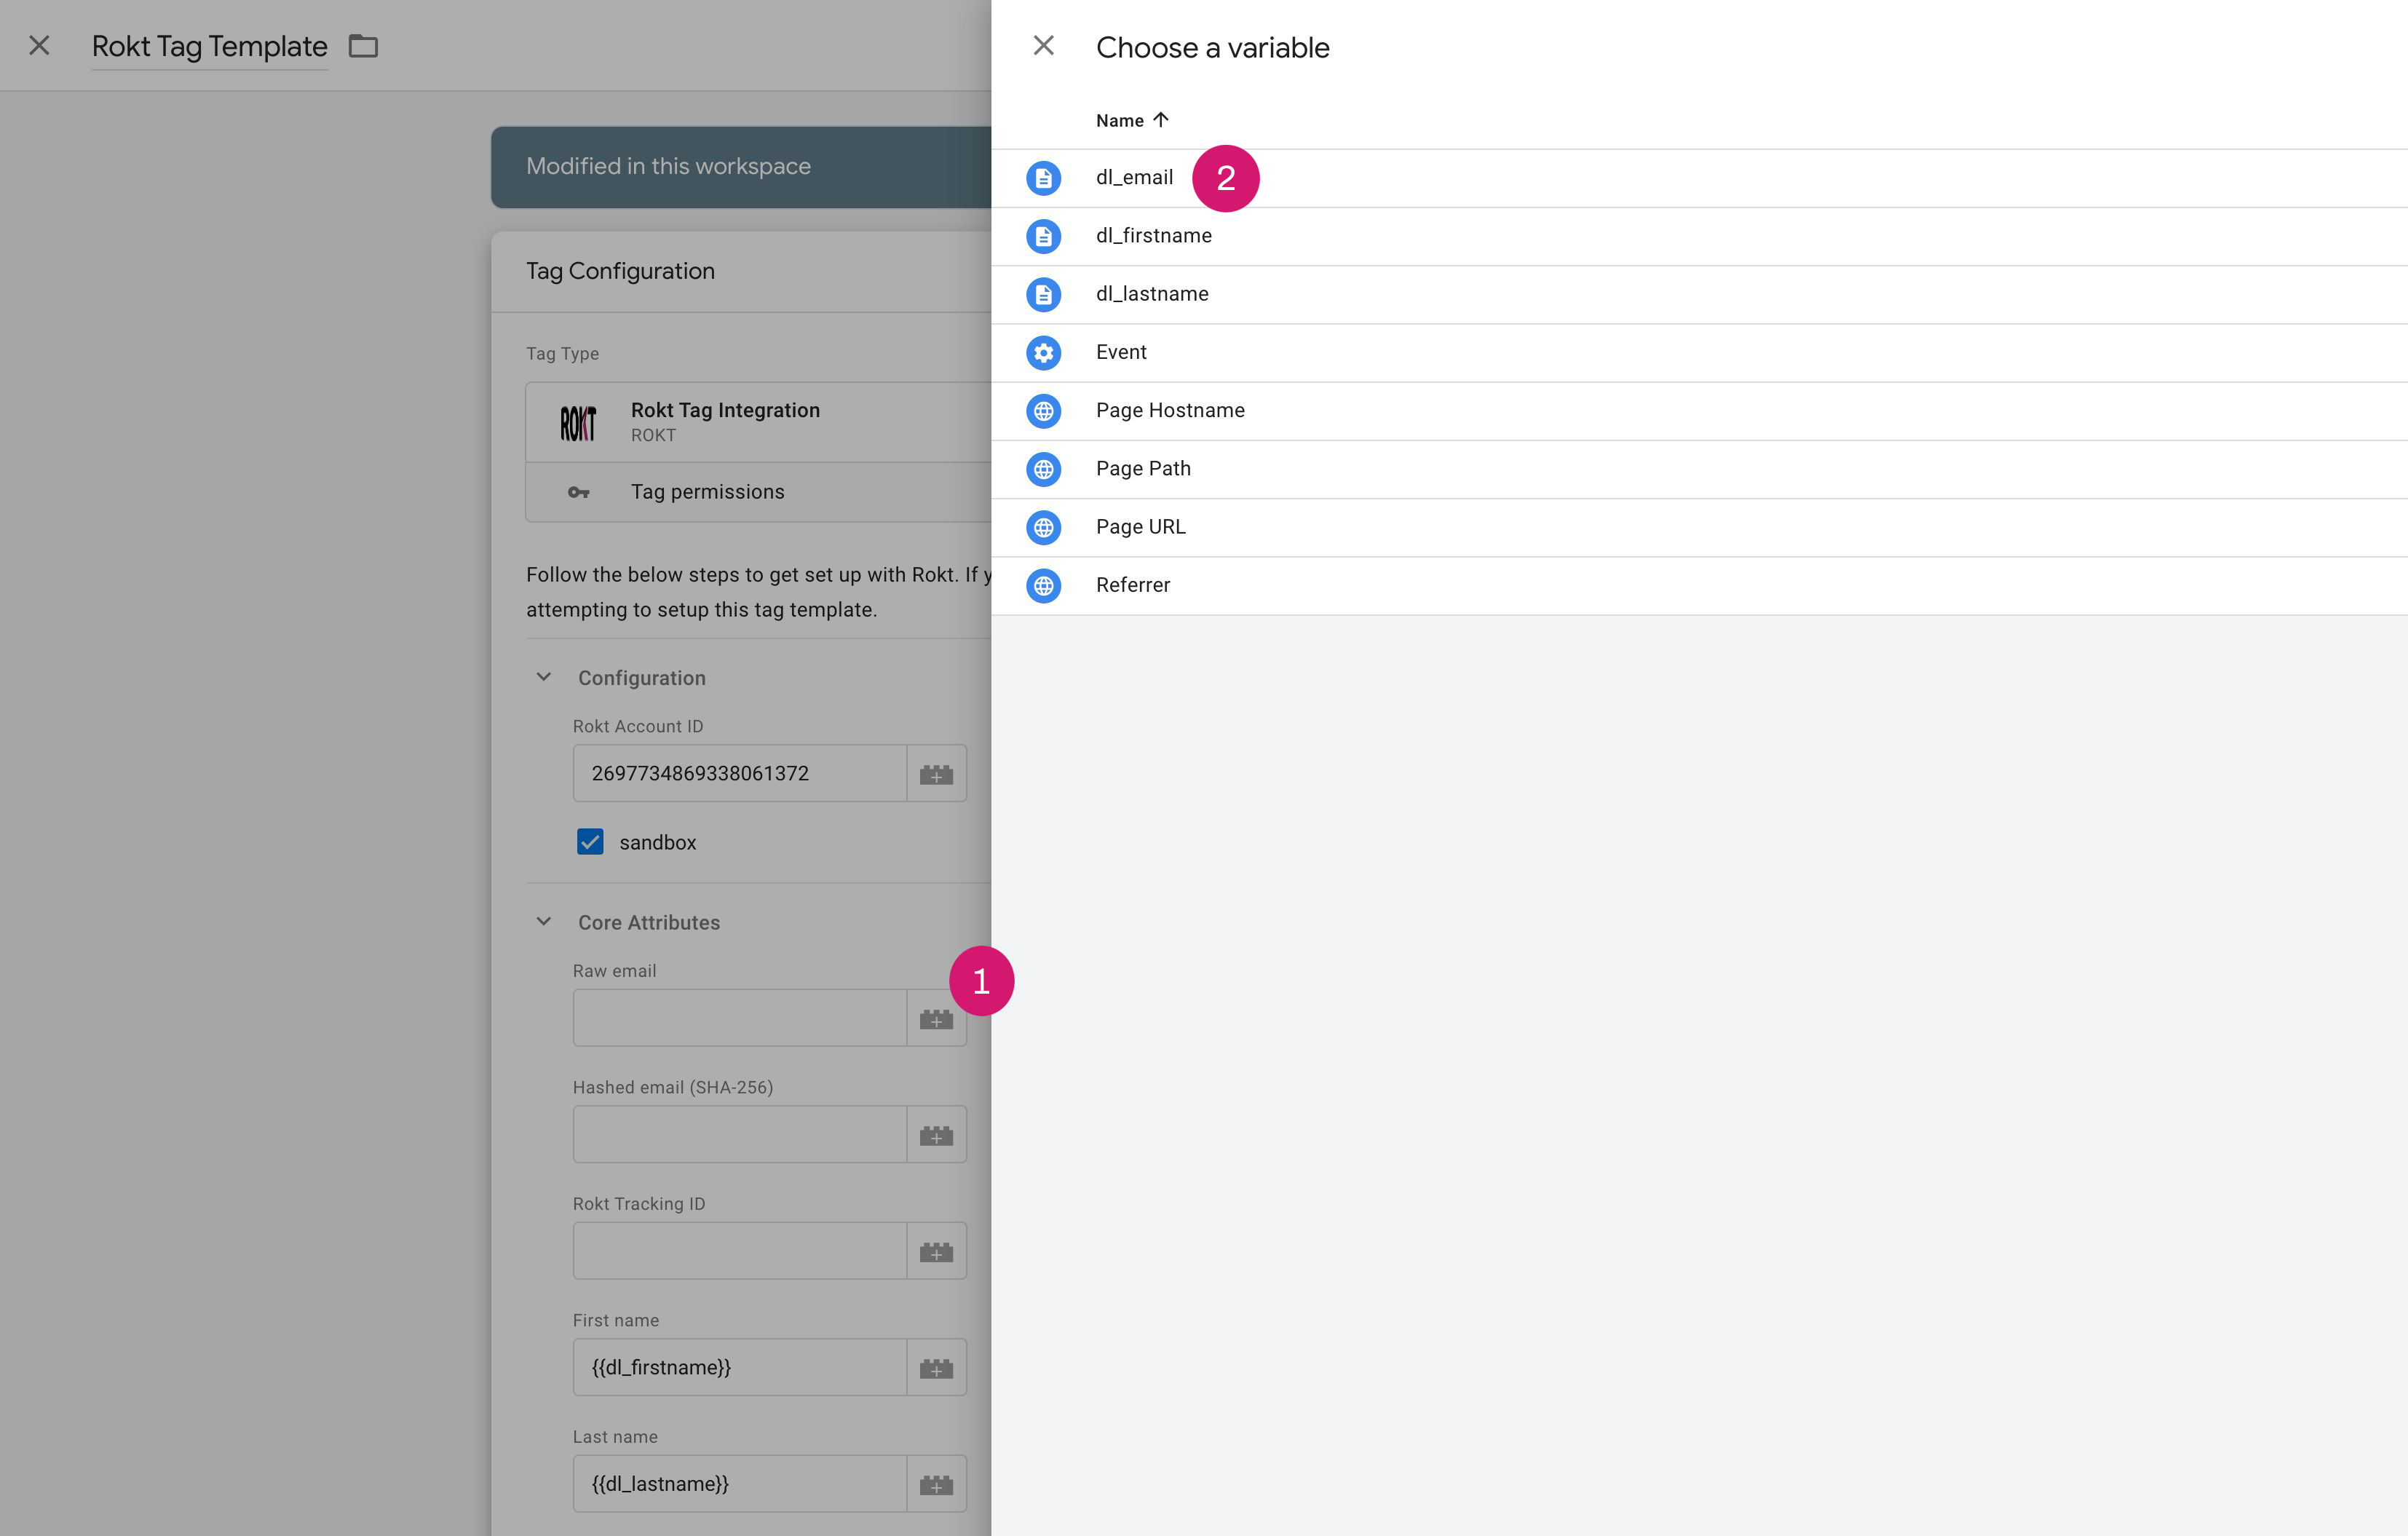Viewport: 2408px width, 1536px height.
Task: Uncheck the sandbox checkbox
Action: tap(590, 842)
